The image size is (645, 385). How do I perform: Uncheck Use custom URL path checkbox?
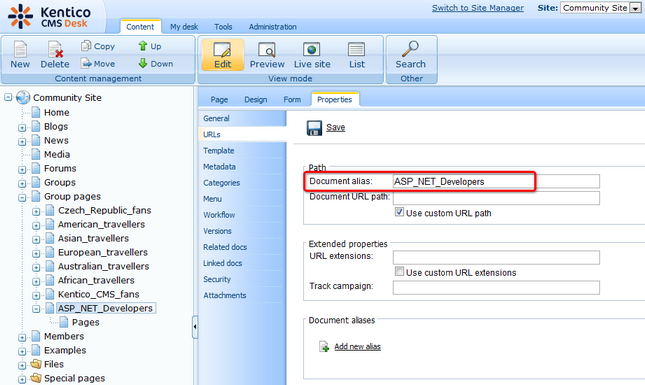pyautogui.click(x=399, y=212)
